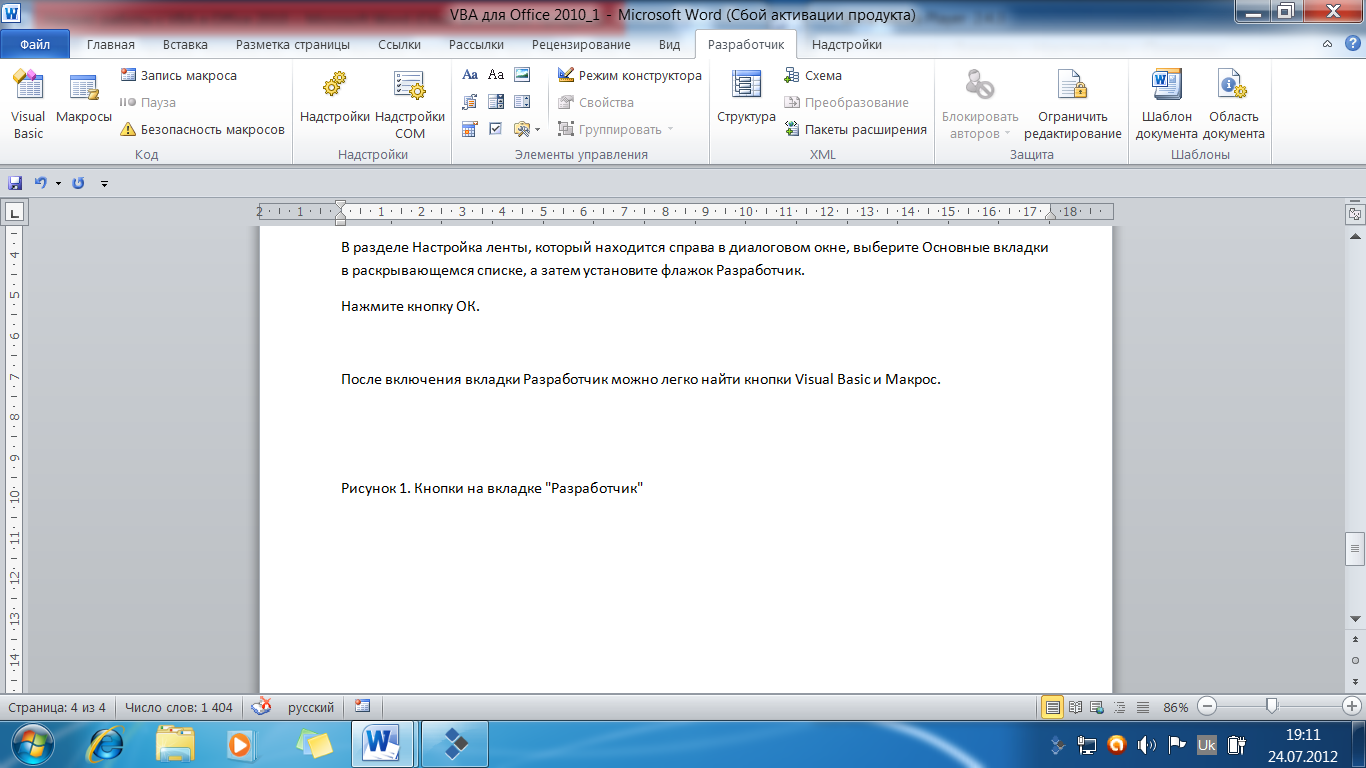Undo last action in quick access toolbar

[x=40, y=183]
